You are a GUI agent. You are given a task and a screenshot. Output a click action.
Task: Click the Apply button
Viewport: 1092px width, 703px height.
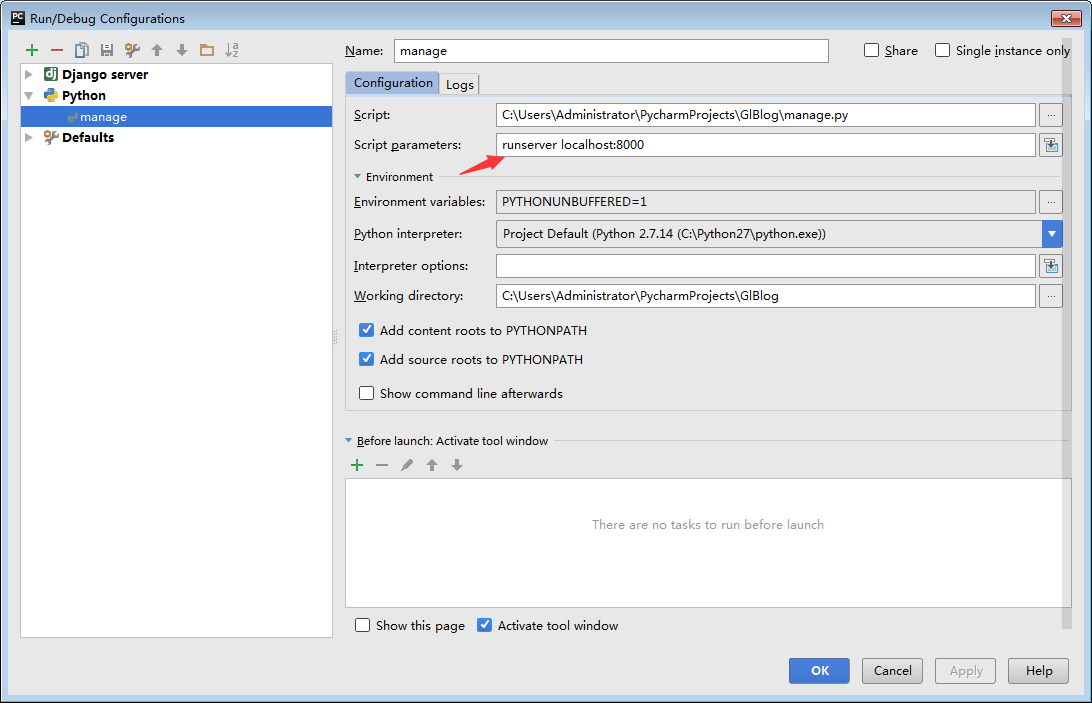[965, 671]
